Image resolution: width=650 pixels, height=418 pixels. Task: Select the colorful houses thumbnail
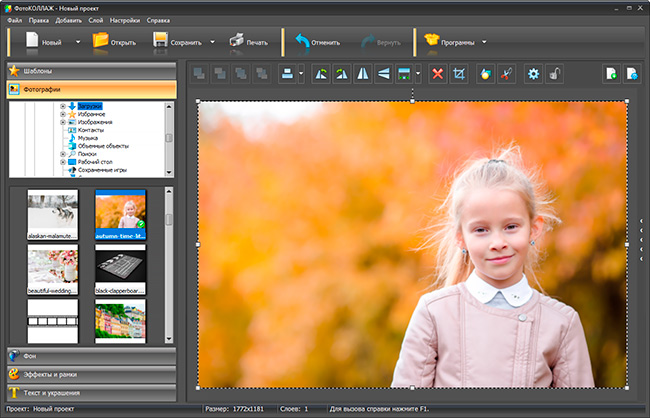coord(120,321)
